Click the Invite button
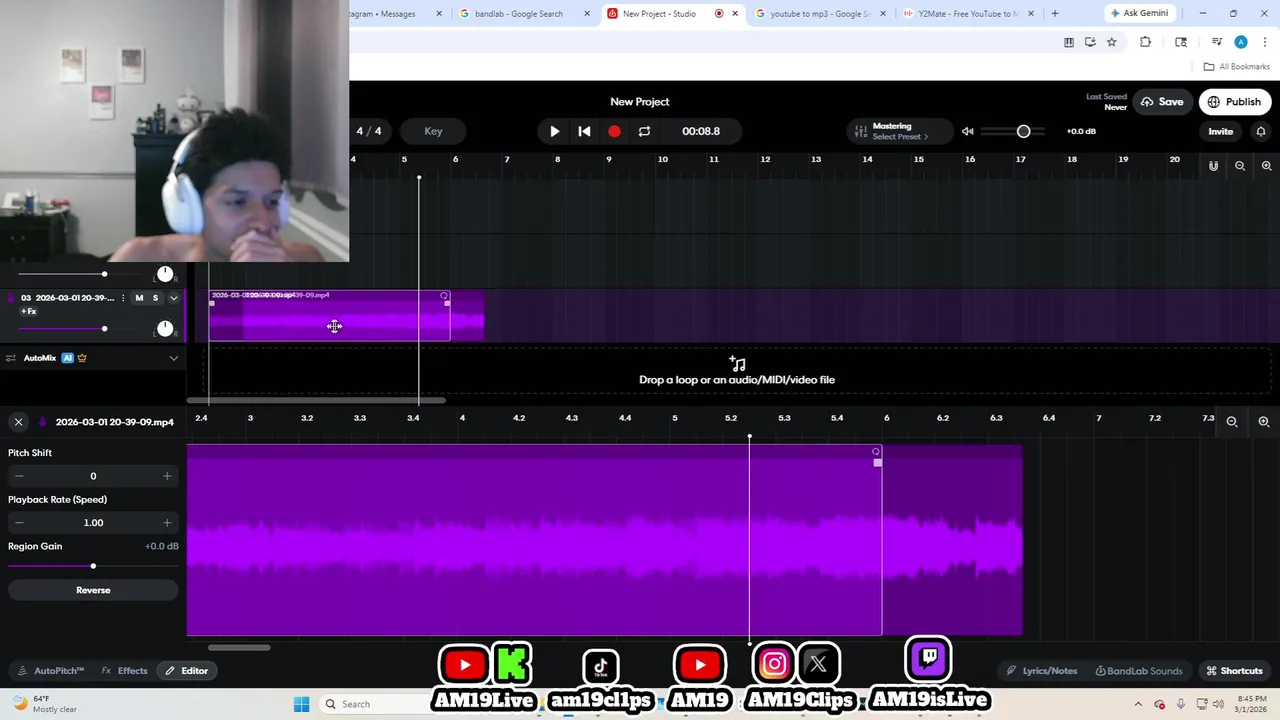 pyautogui.click(x=1220, y=131)
